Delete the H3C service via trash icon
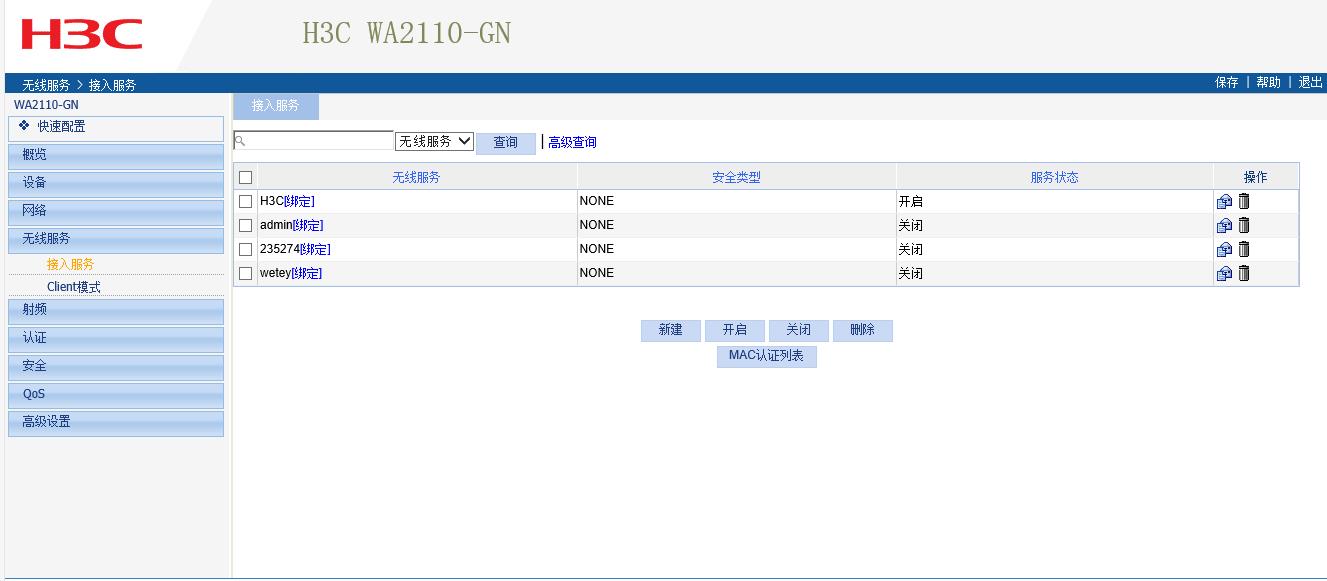The width and height of the screenshot is (1327, 581). click(1244, 201)
